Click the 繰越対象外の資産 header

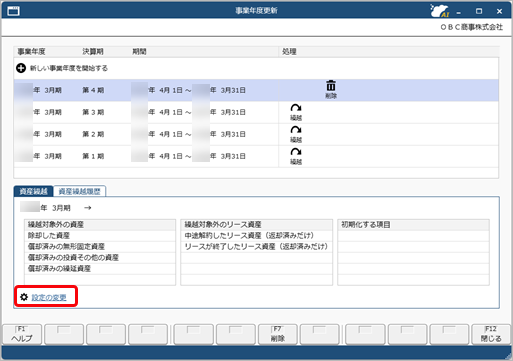pyautogui.click(x=100, y=225)
